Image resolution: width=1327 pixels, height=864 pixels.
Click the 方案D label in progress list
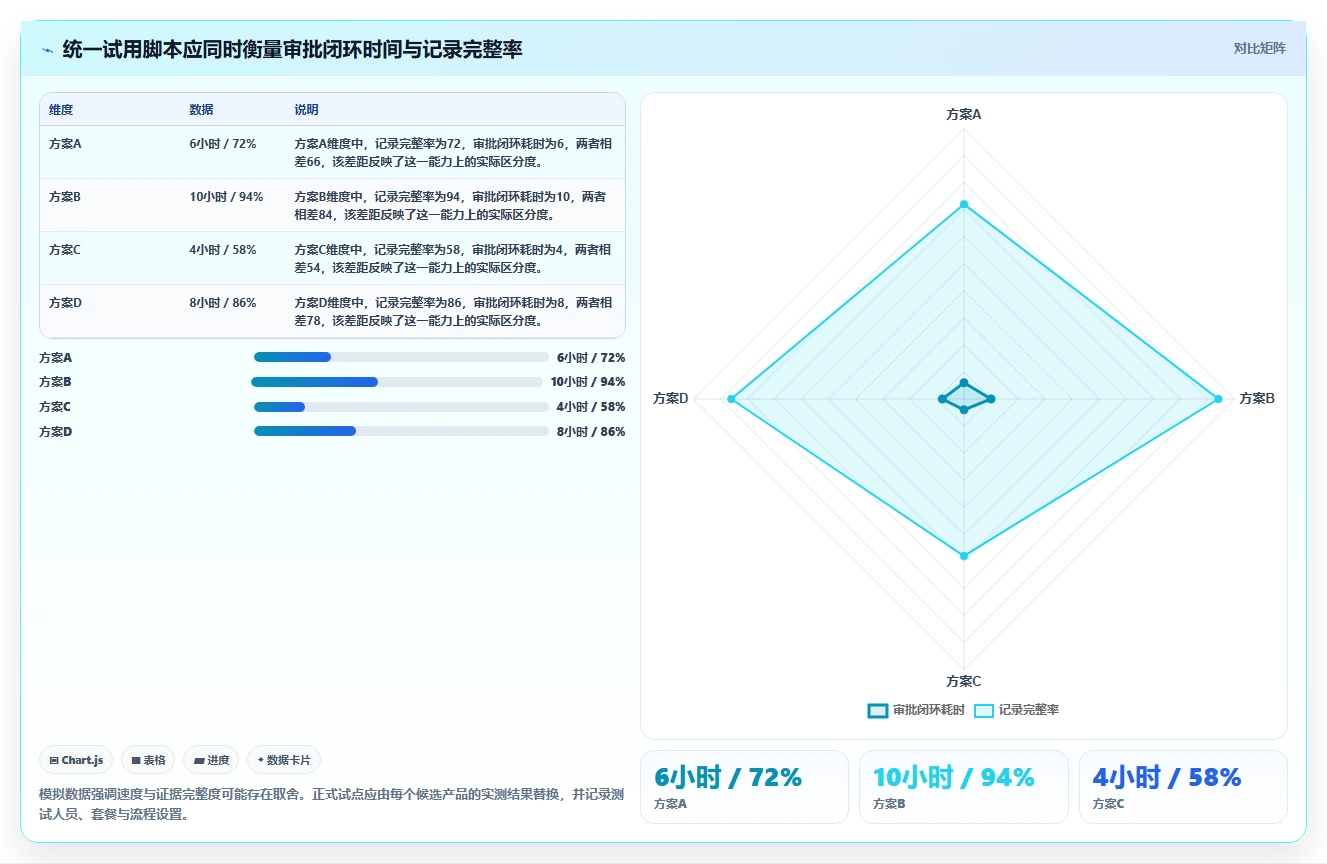(56, 432)
